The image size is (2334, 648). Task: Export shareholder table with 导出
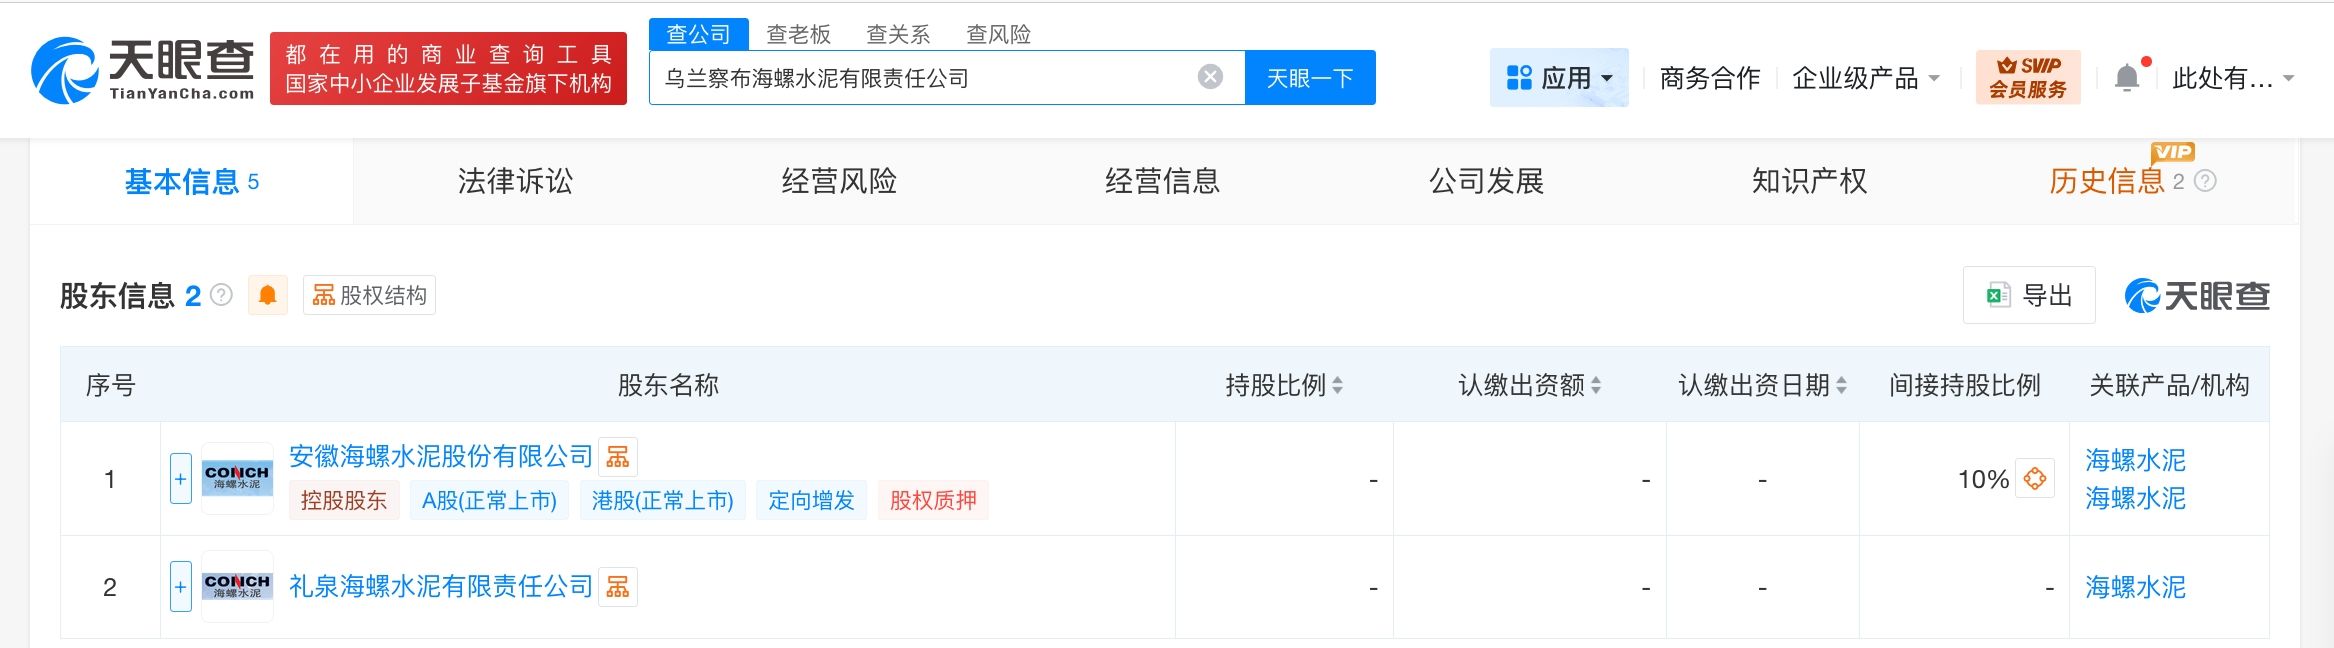(x=2029, y=295)
